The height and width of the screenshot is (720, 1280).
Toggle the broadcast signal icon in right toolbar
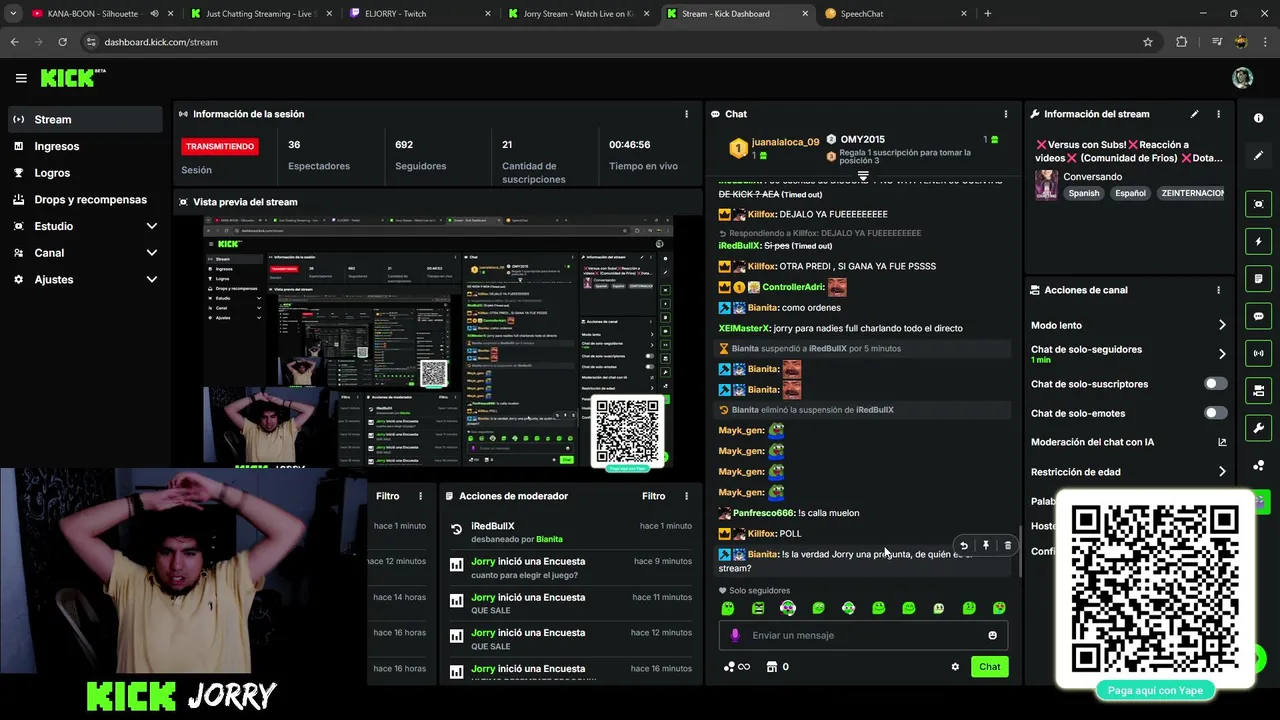point(1258,353)
